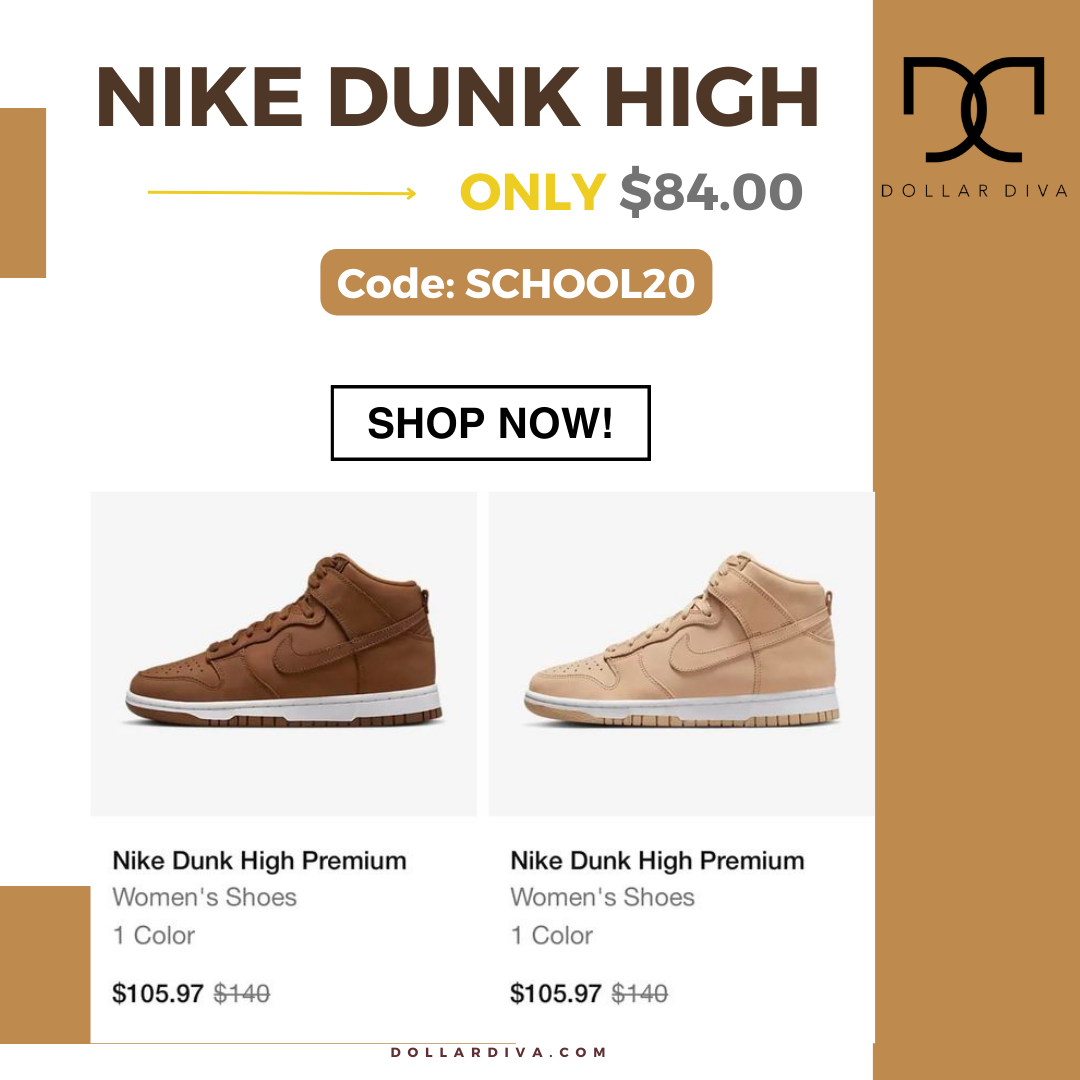Open the brown Nike Dunk High shoe image
This screenshot has height=1080, width=1080.
pos(283,653)
